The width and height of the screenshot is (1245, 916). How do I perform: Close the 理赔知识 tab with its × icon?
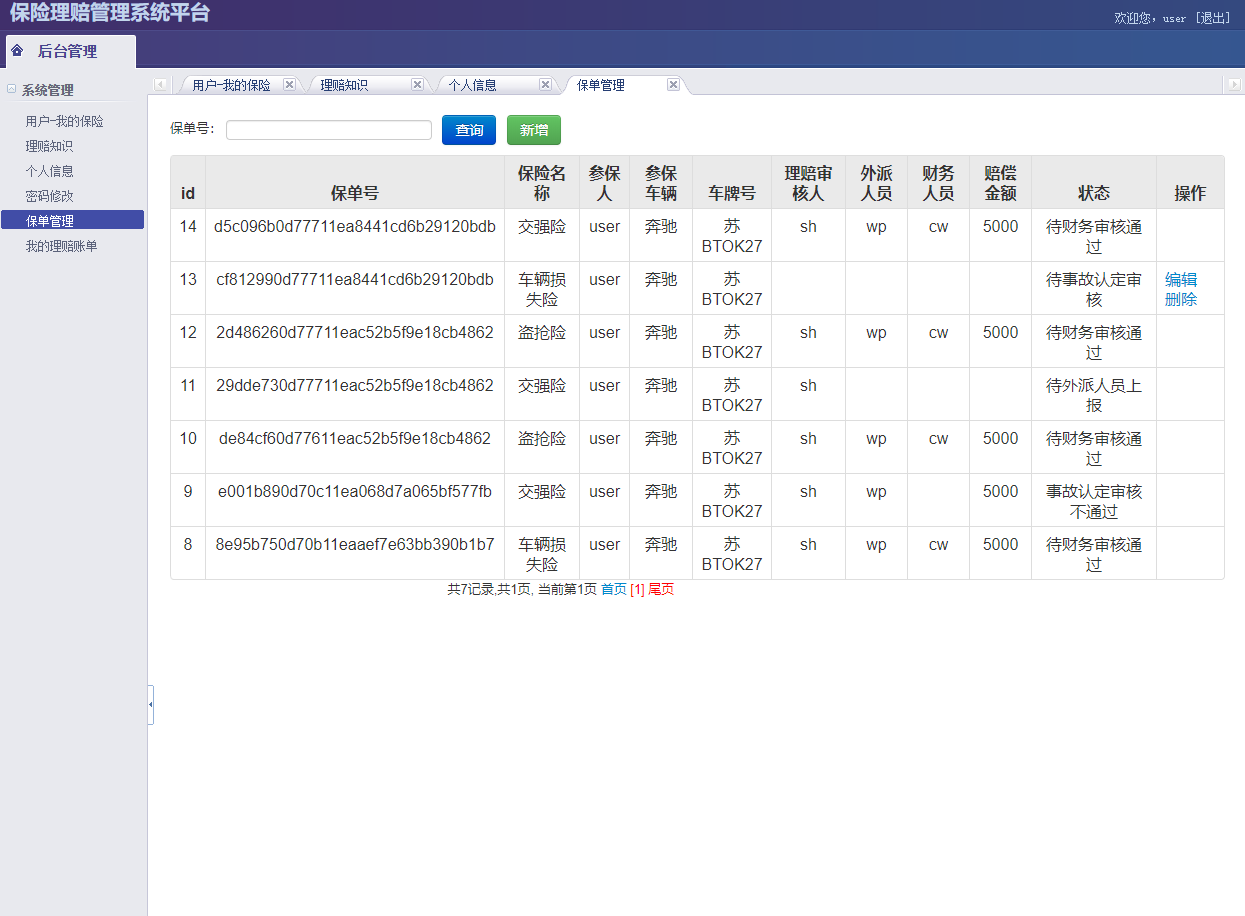click(x=417, y=84)
